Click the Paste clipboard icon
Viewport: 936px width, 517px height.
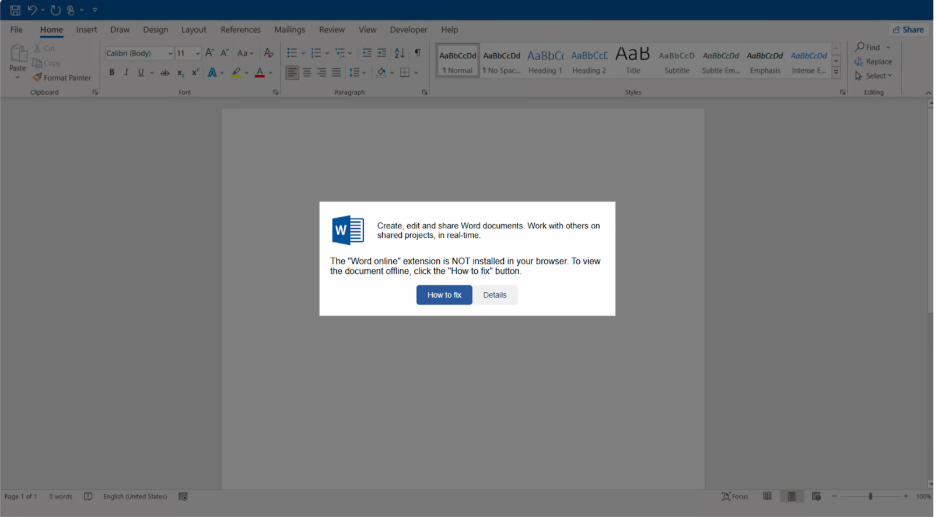tap(18, 54)
